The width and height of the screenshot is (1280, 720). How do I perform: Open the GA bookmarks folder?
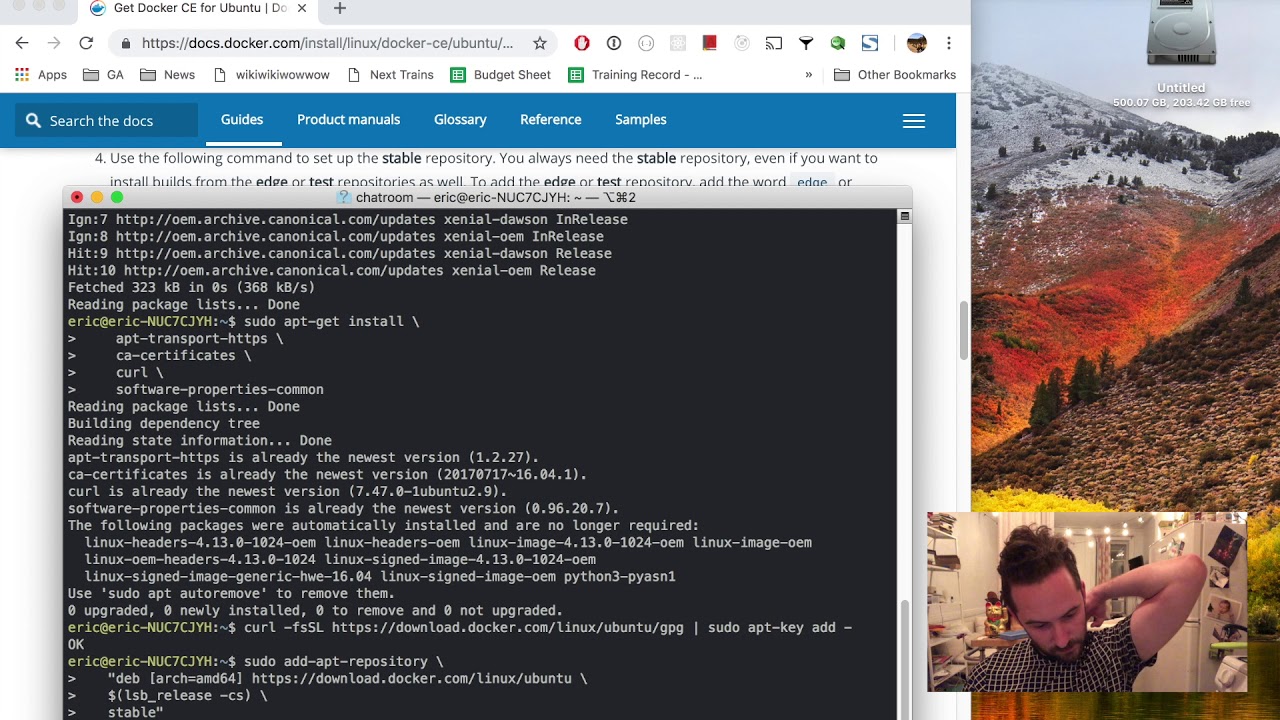[104, 75]
